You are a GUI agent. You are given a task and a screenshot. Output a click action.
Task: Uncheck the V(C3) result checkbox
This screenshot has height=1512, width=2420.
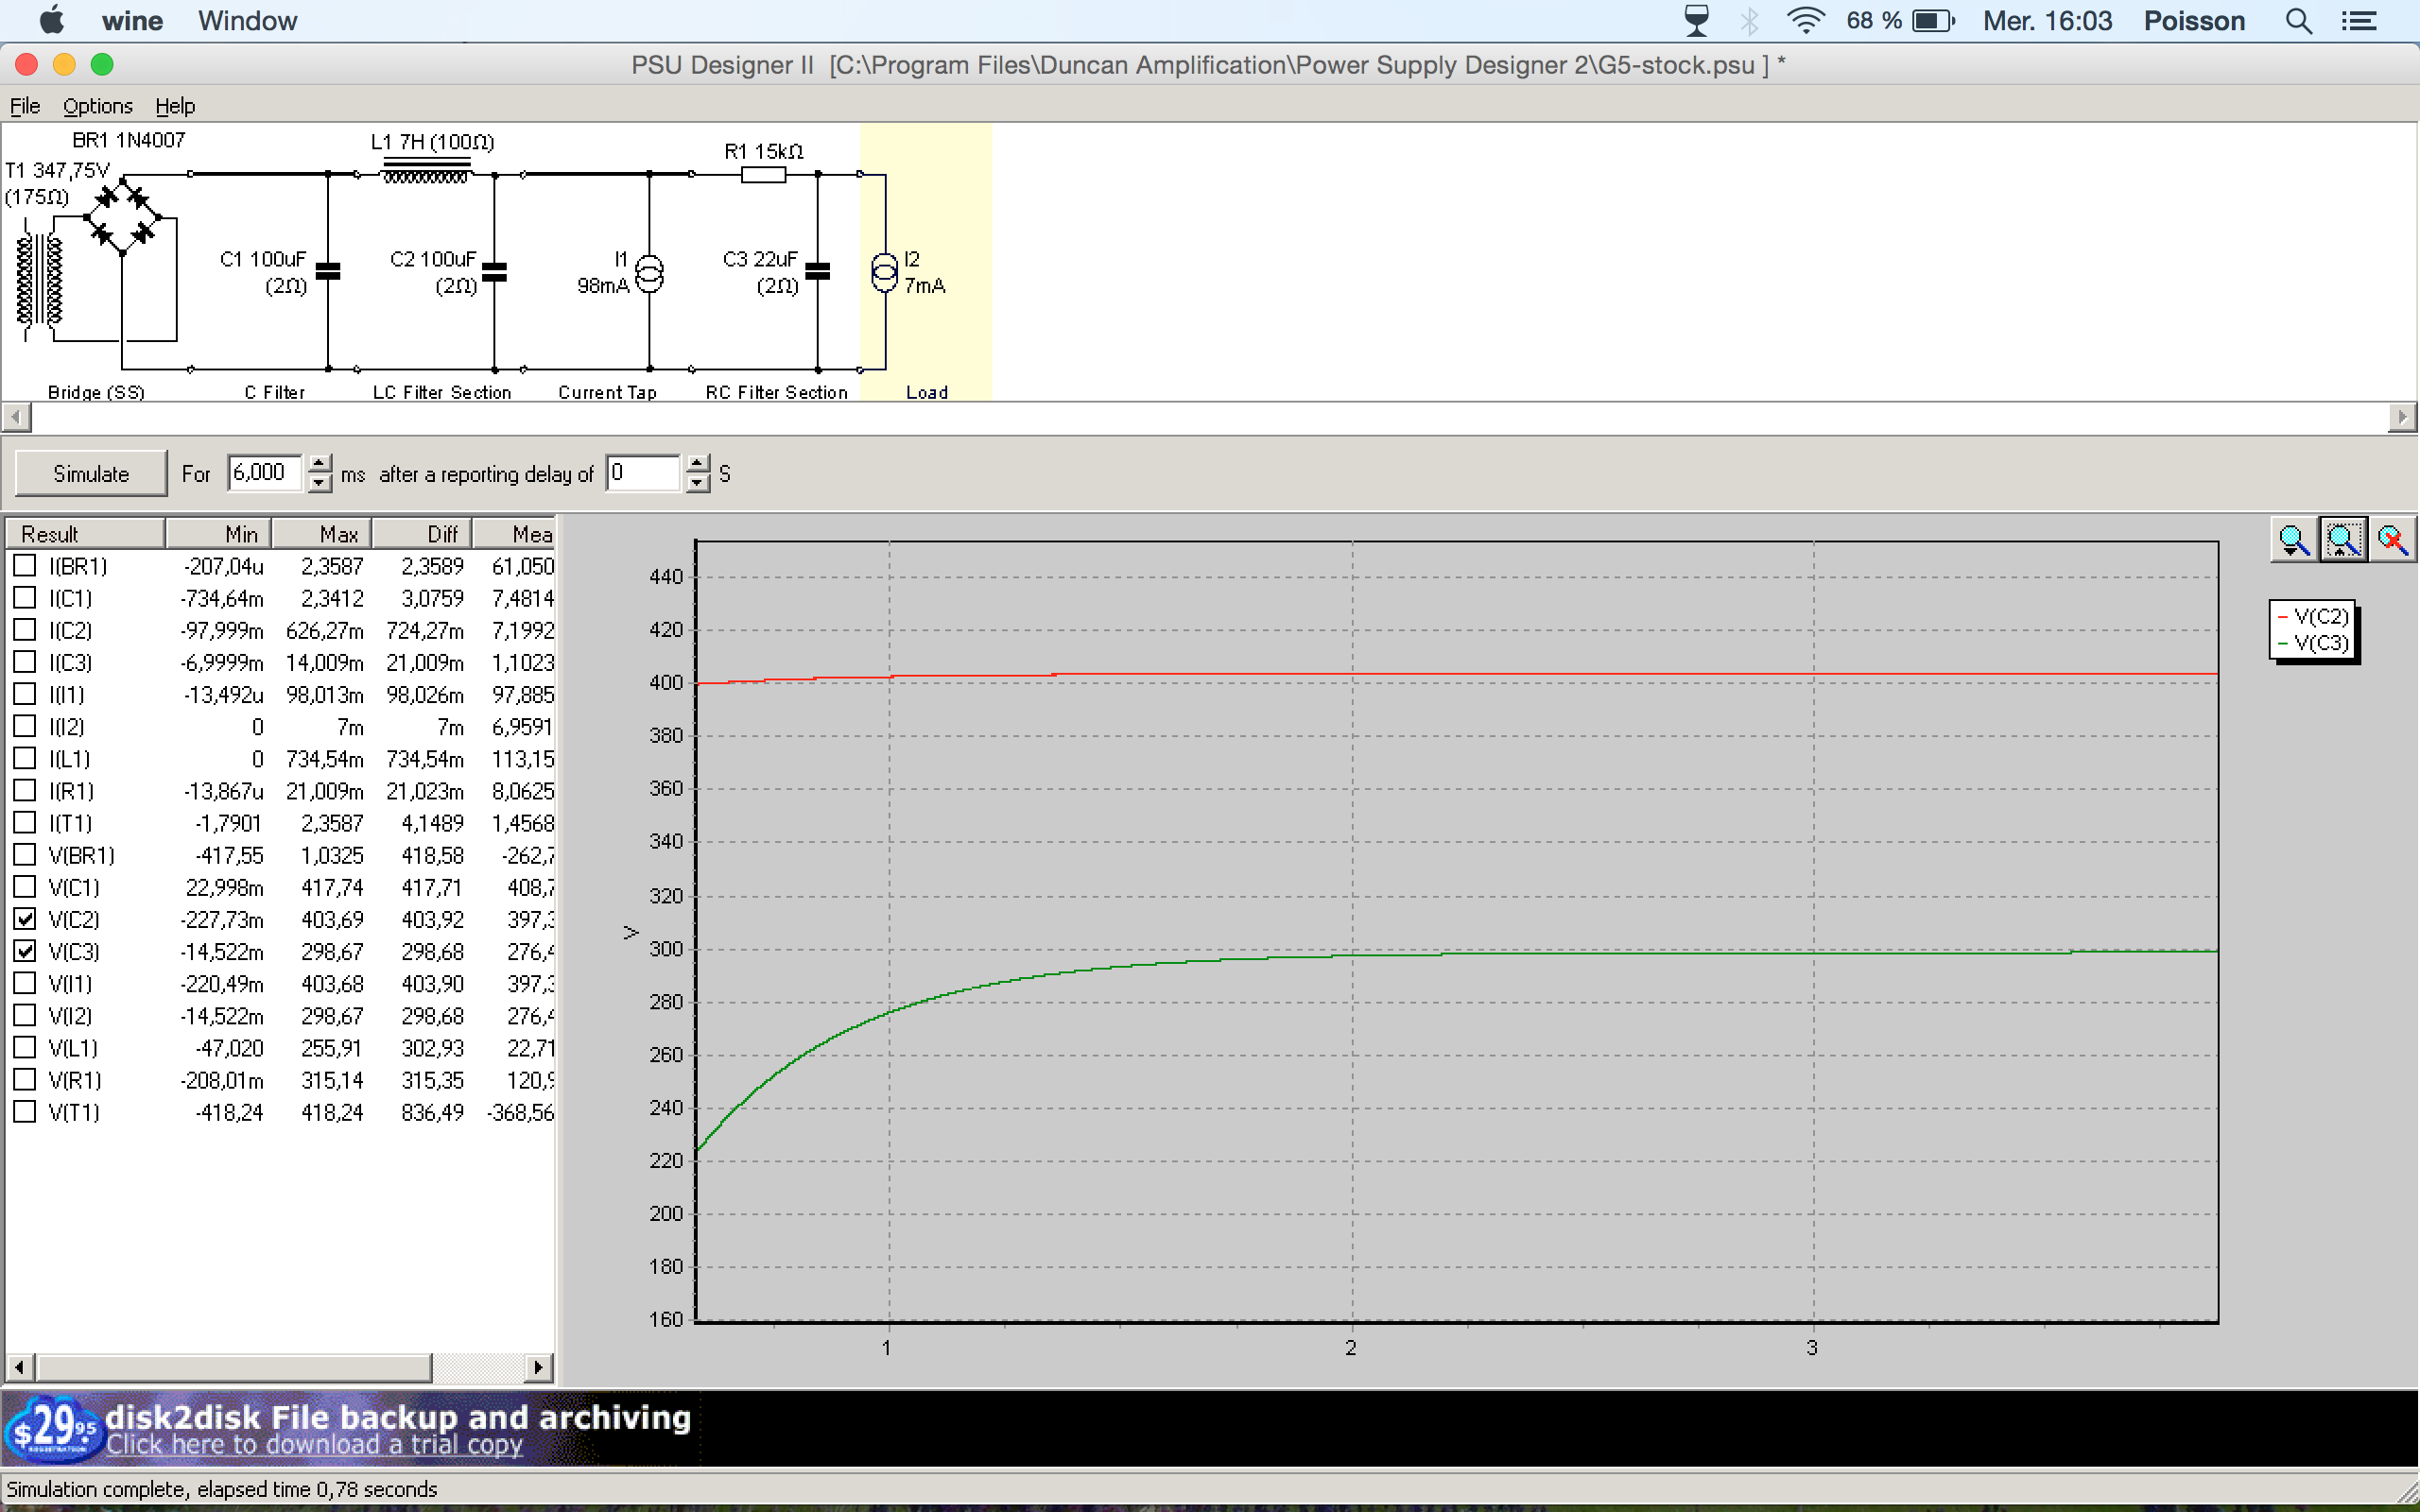[x=25, y=951]
